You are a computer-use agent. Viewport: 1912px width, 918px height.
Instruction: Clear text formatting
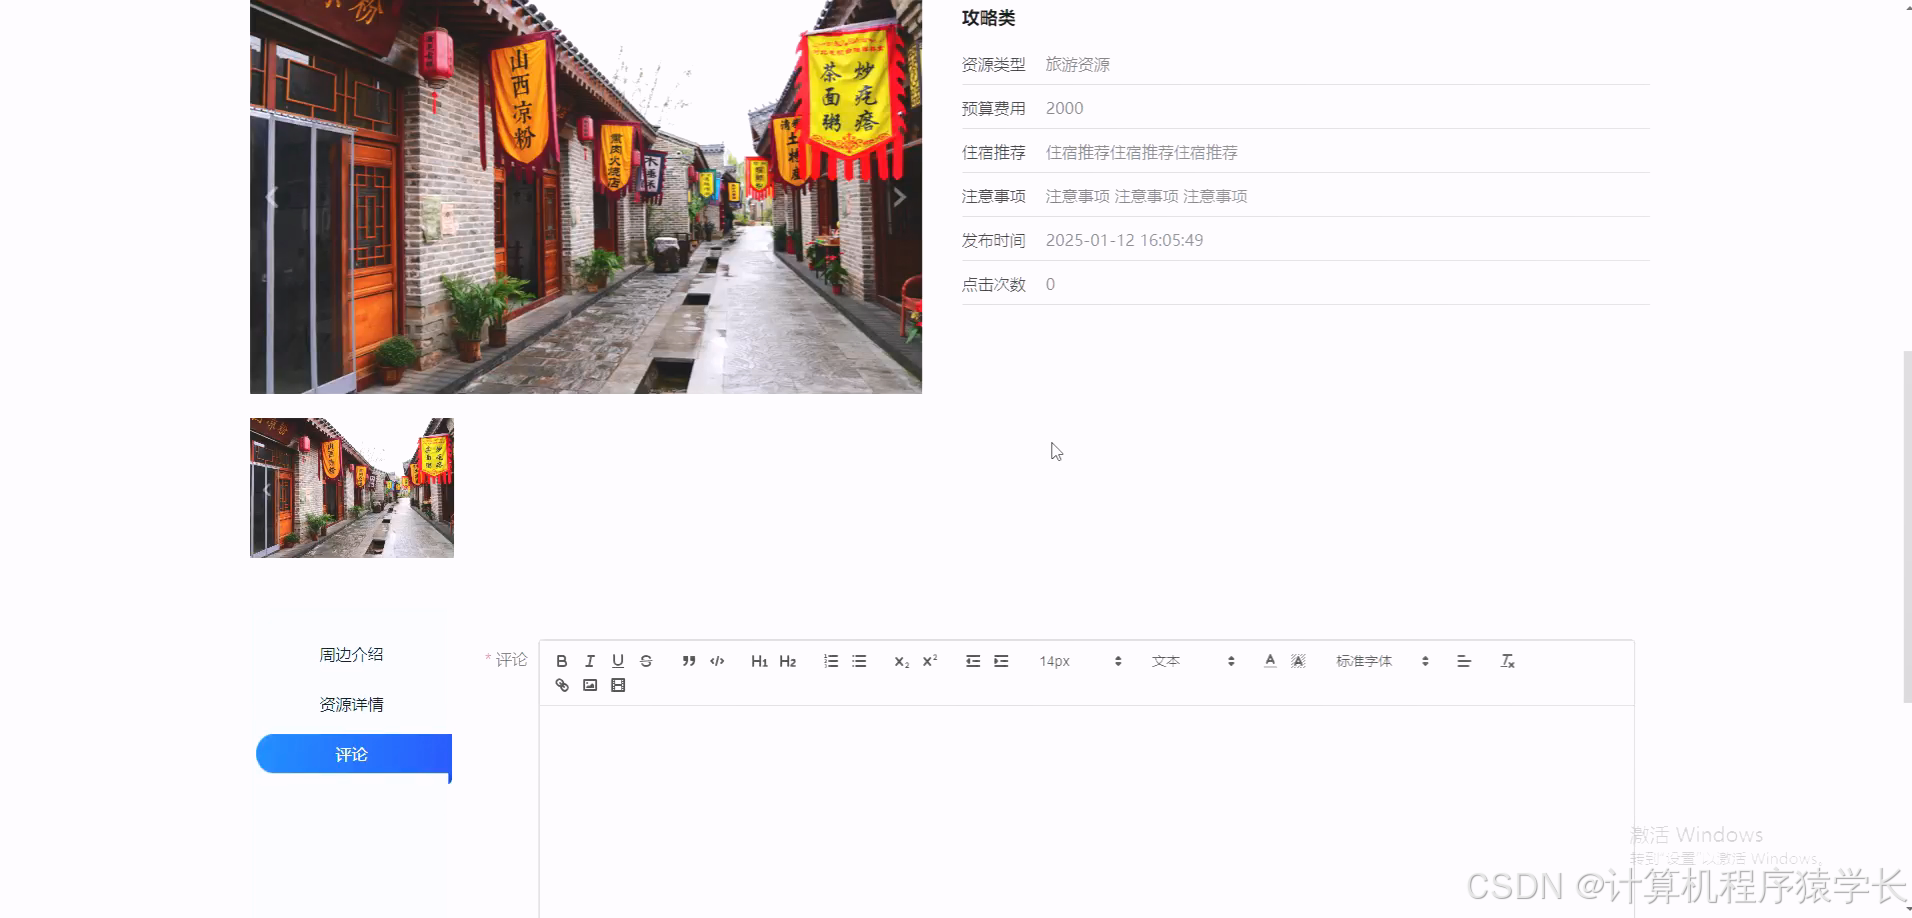(x=1508, y=661)
